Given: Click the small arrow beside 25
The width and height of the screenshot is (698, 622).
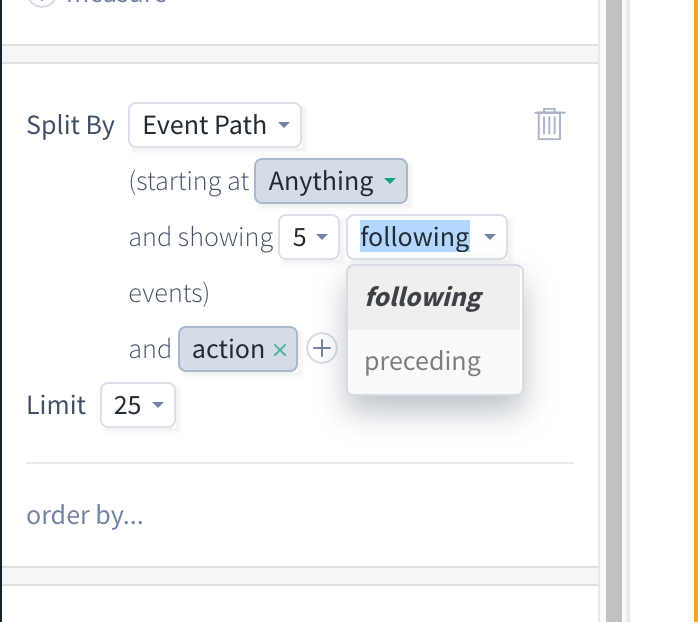Looking at the screenshot, I should tap(158, 405).
